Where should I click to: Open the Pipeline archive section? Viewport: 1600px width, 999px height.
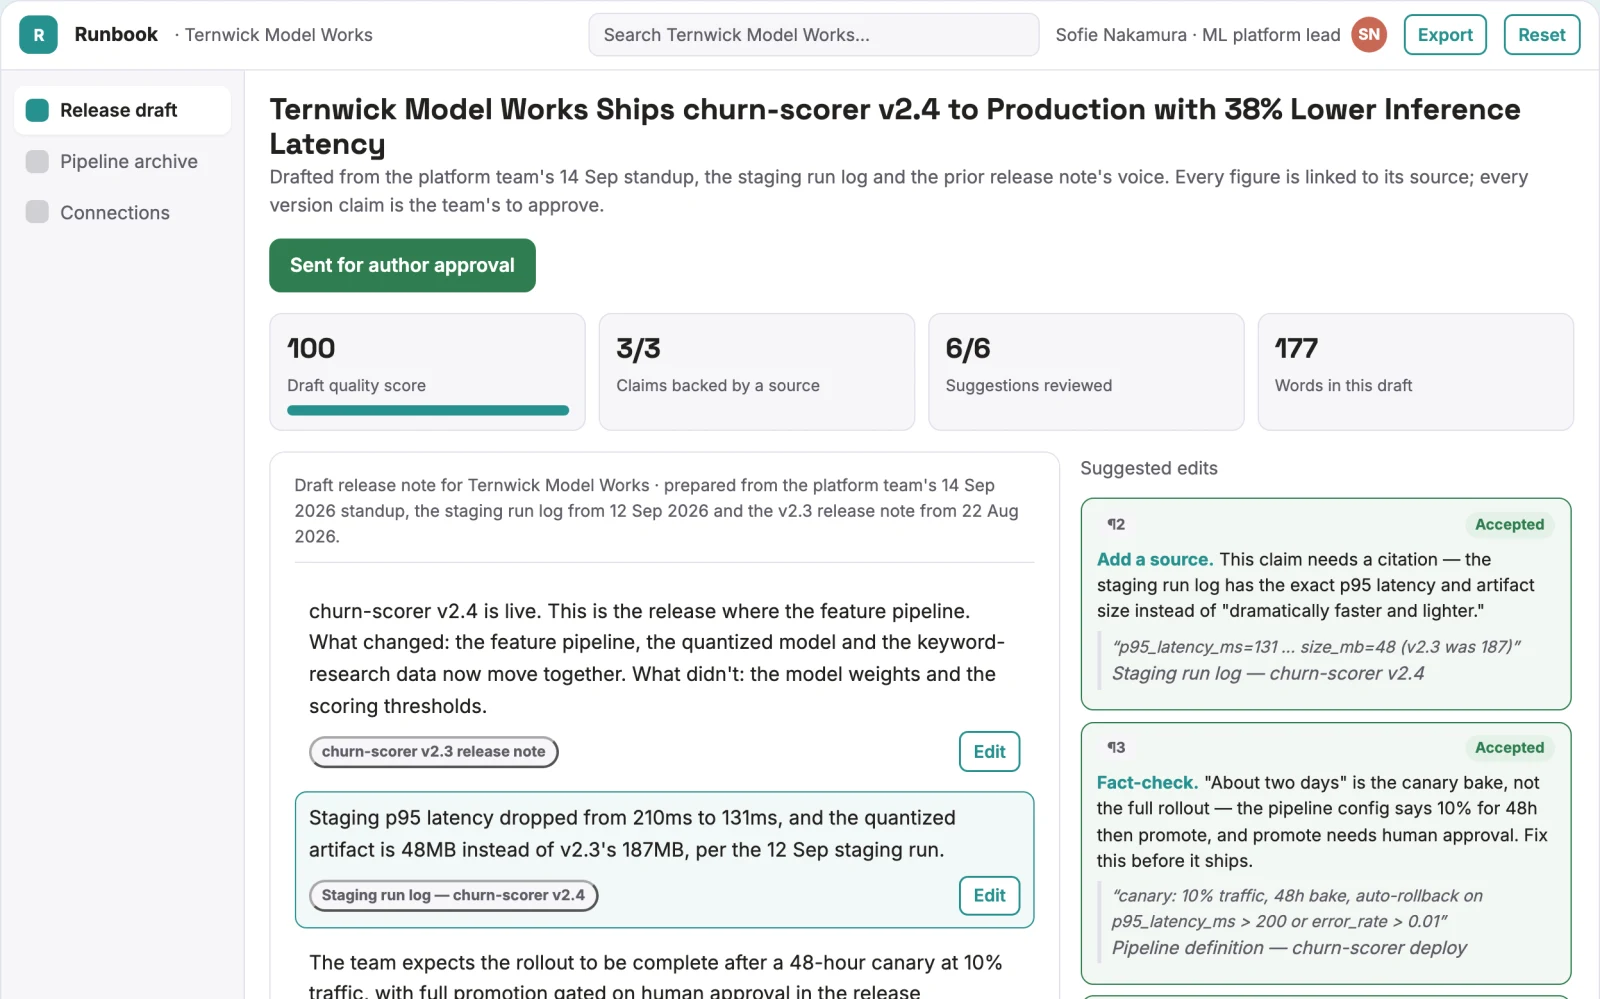[122, 162]
